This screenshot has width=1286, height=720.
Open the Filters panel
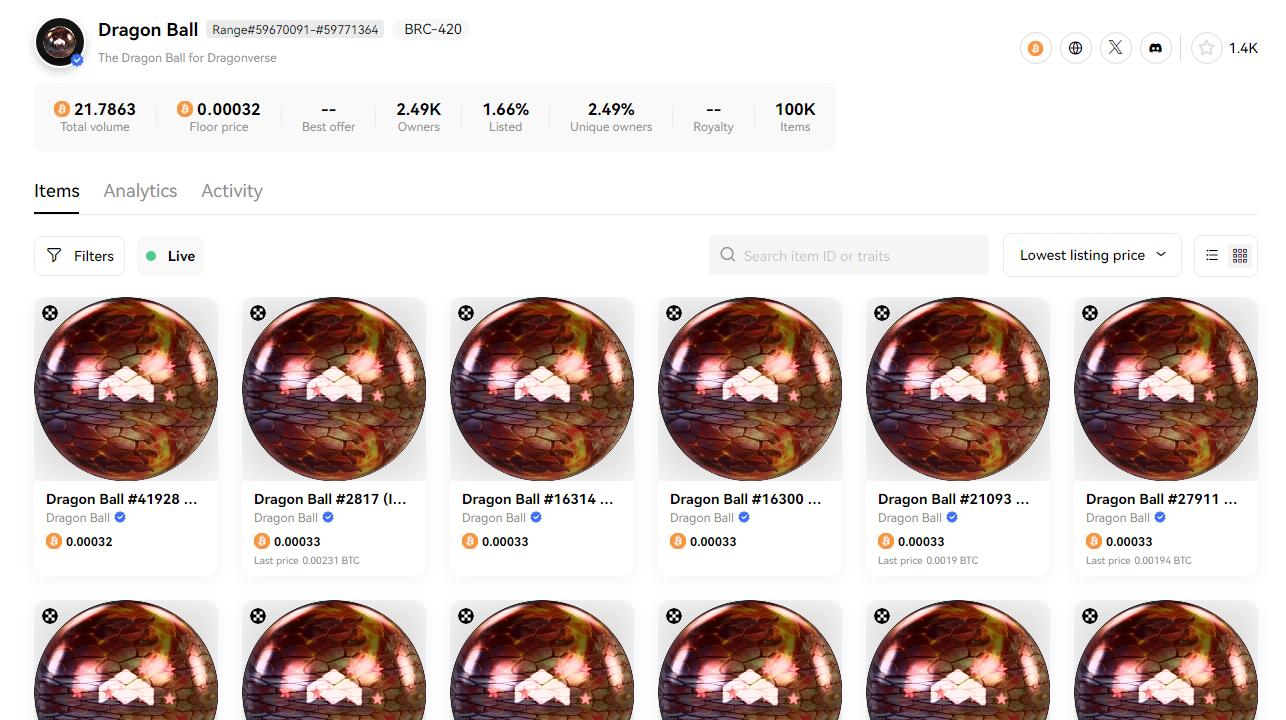click(80, 256)
